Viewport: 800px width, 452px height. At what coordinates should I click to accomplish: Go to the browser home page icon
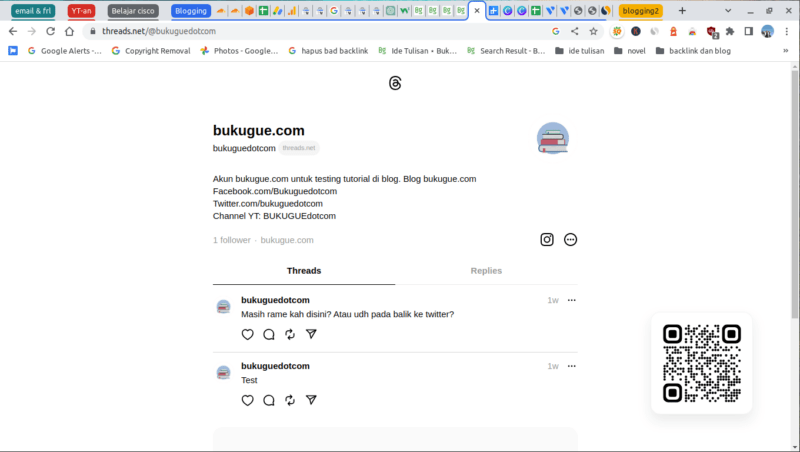(69, 31)
